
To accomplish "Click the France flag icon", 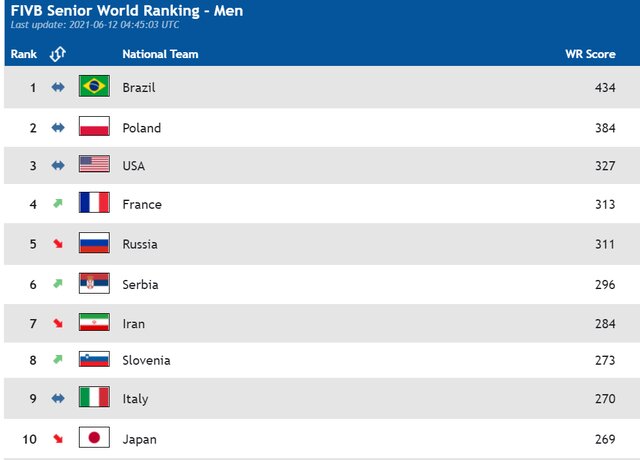I will coord(94,202).
